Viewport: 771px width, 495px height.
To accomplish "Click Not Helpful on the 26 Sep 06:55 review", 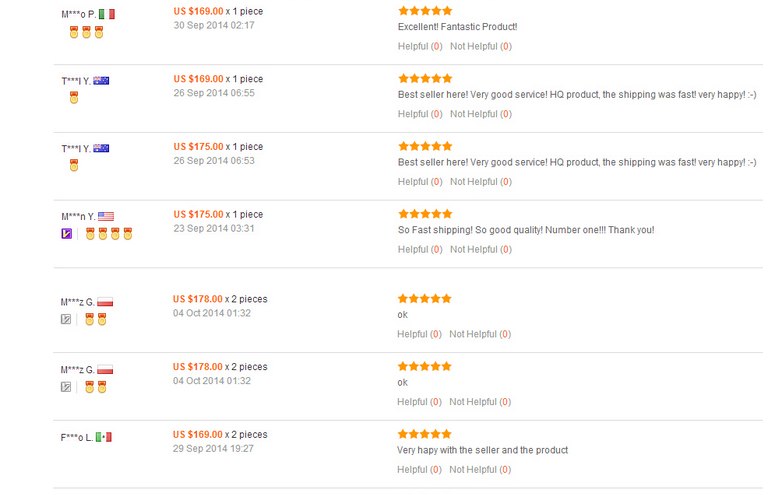I will (481, 114).
